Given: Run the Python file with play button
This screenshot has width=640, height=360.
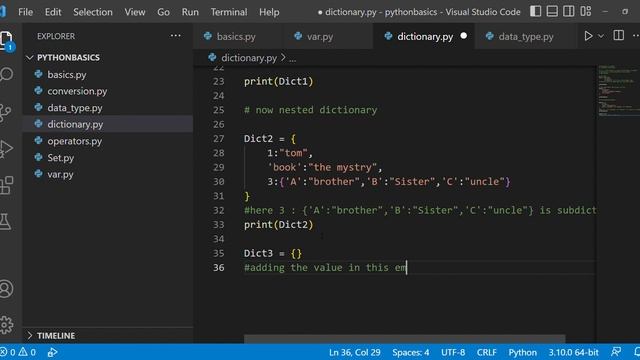Looking at the screenshot, I should [588, 36].
